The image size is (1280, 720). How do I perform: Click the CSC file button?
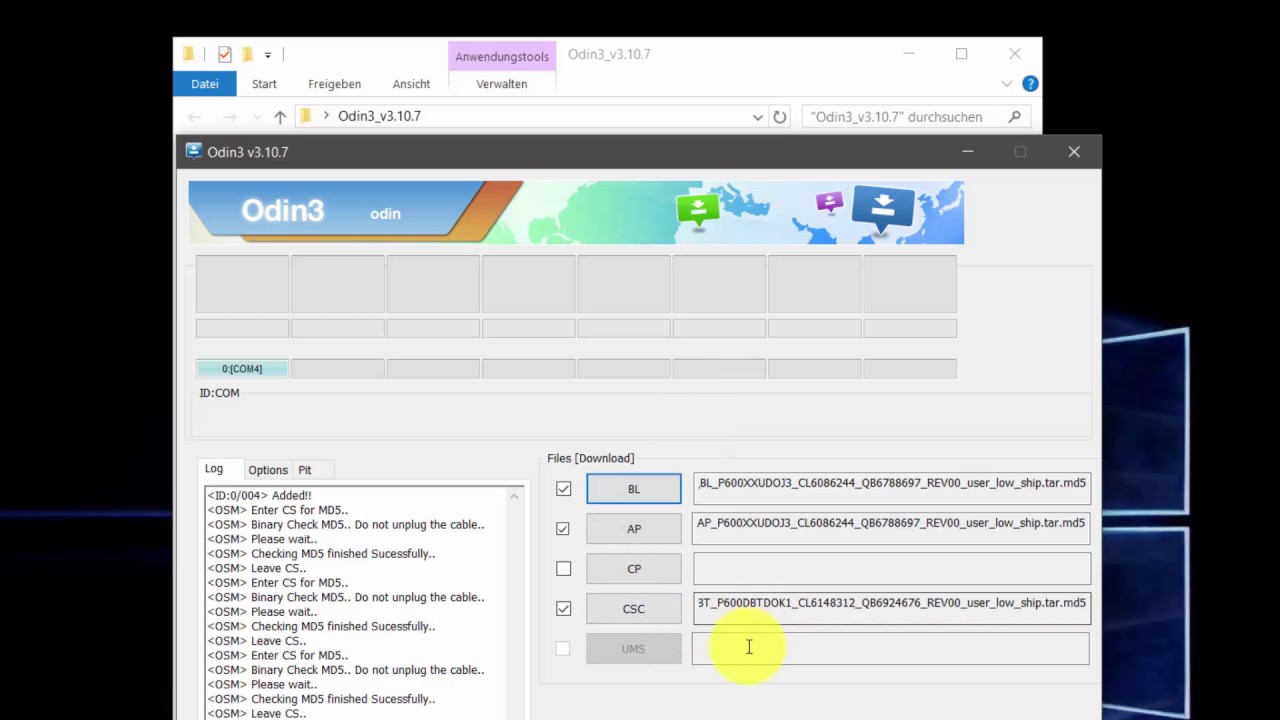[x=634, y=608]
